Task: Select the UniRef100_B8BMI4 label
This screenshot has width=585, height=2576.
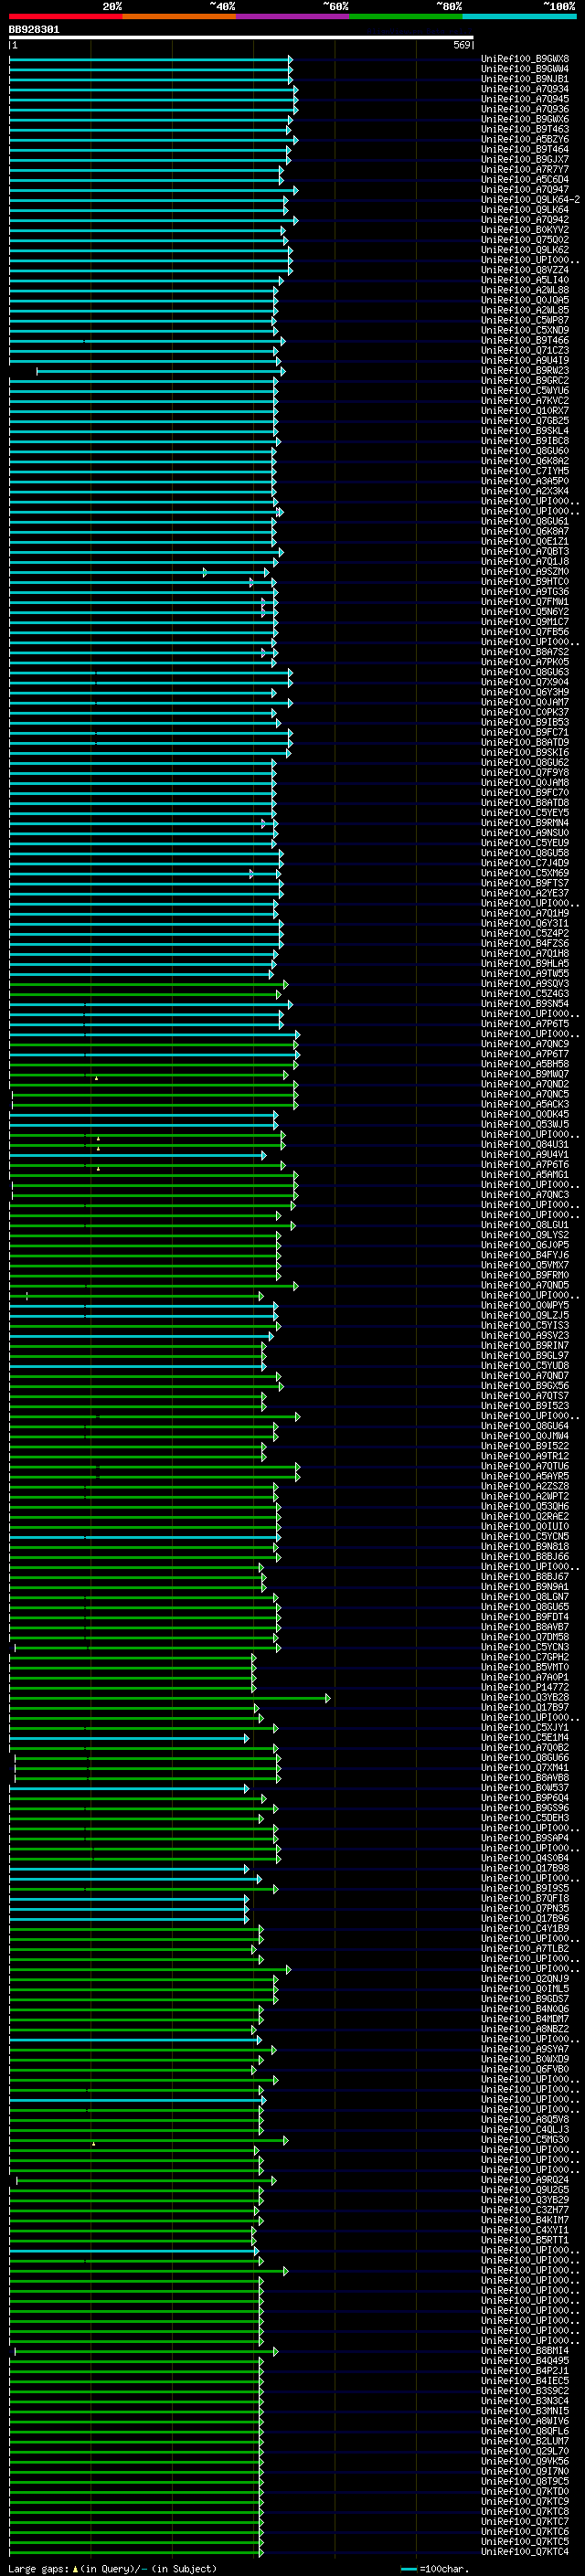Action: point(525,2350)
